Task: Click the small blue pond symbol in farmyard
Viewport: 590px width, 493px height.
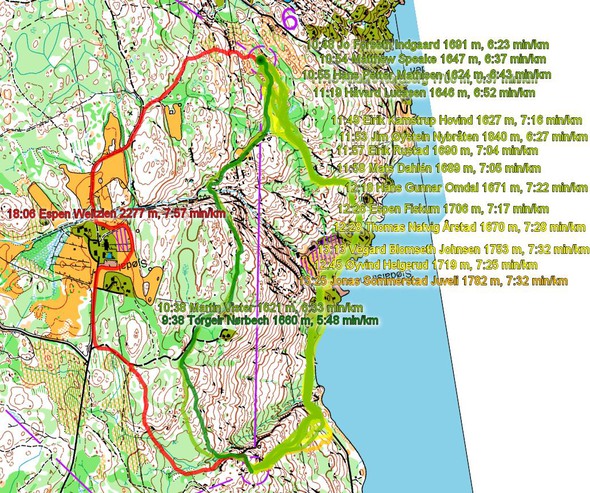Action: click(x=109, y=256)
